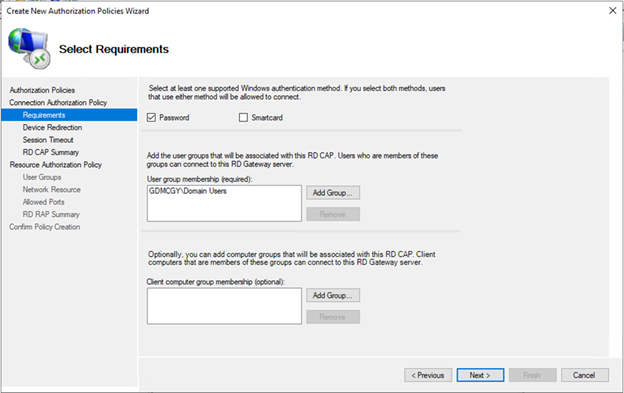Image resolution: width=624 pixels, height=393 pixels.
Task: Select Connection Authorization Policy heading
Action: 58,103
